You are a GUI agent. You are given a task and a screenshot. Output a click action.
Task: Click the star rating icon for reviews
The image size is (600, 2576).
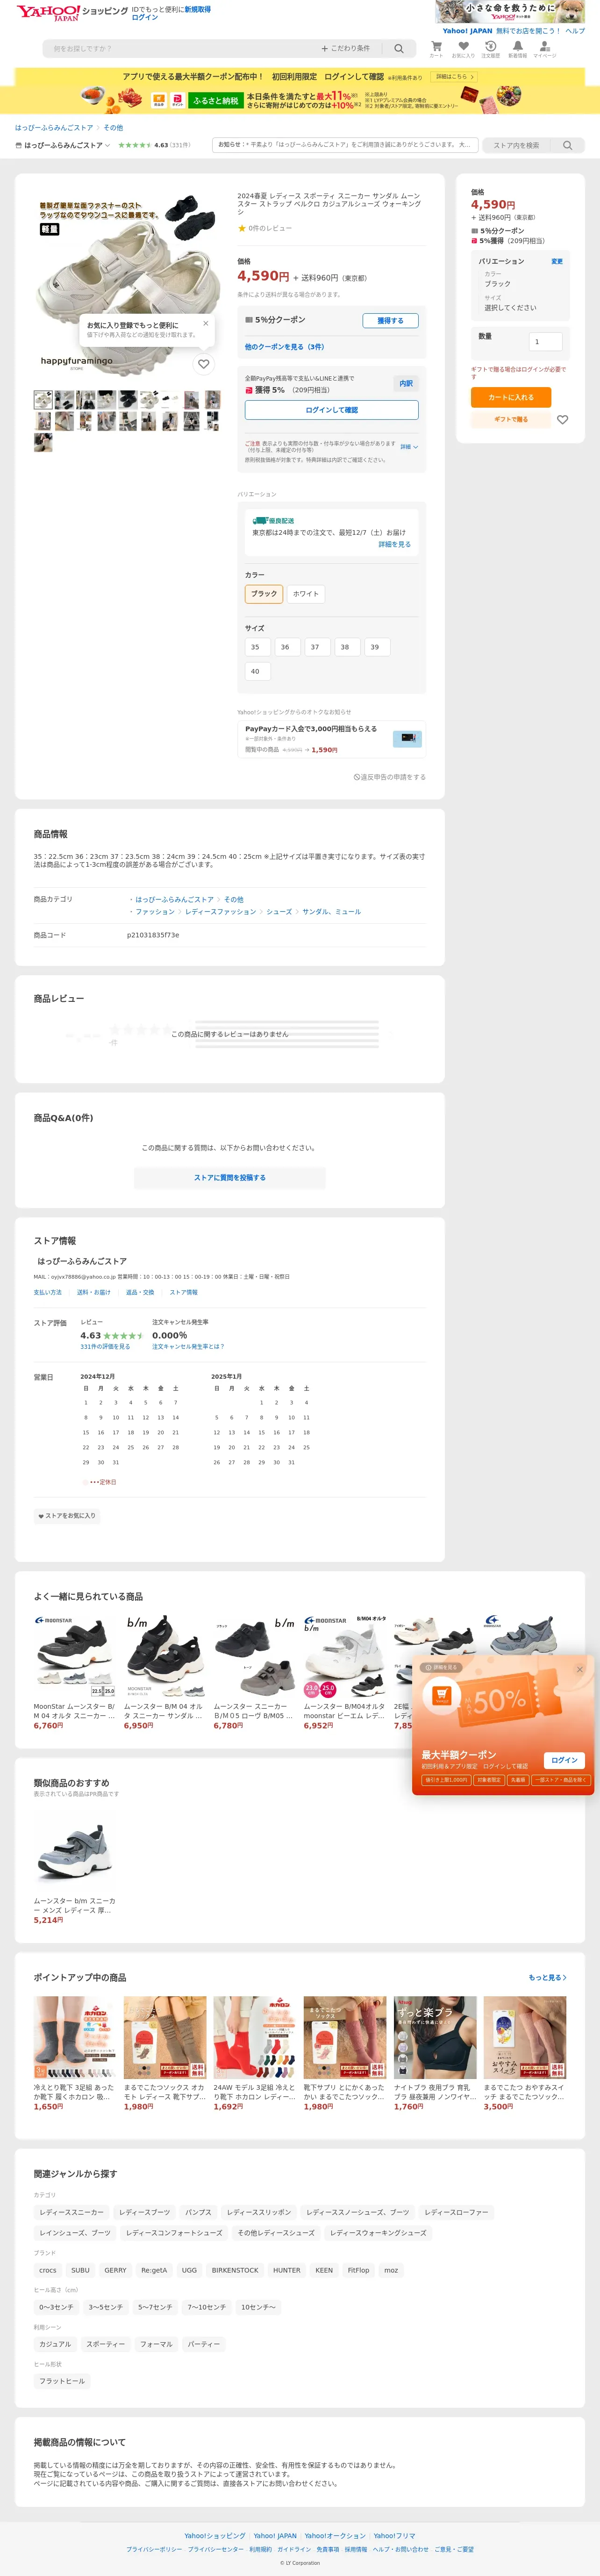(241, 228)
